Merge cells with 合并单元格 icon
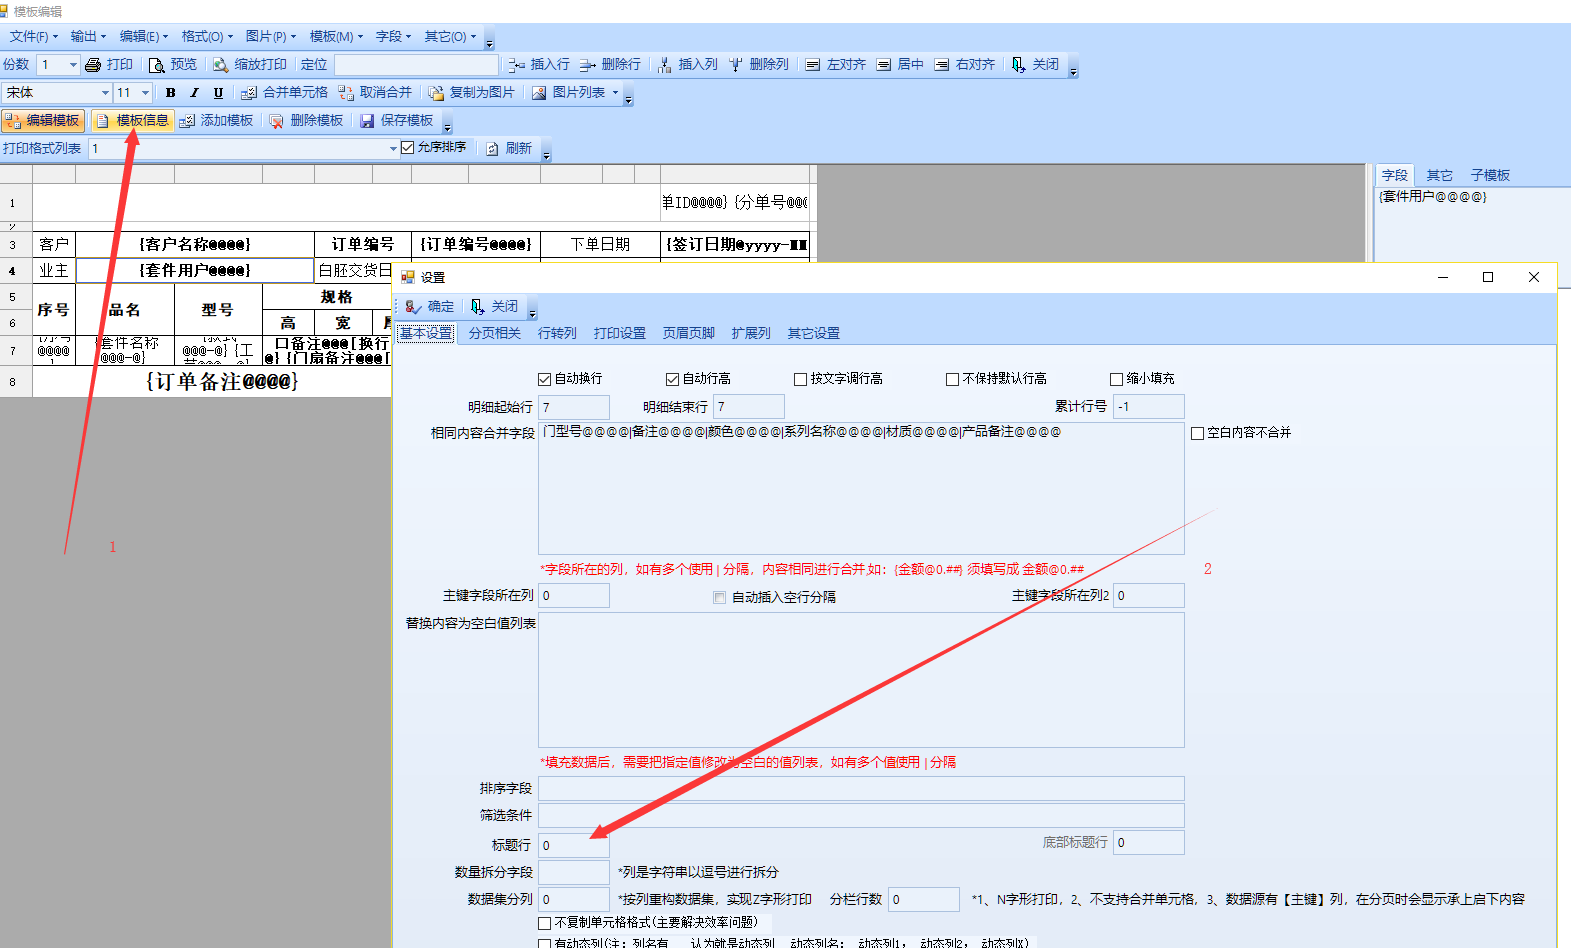The image size is (1571, 948). point(249,93)
